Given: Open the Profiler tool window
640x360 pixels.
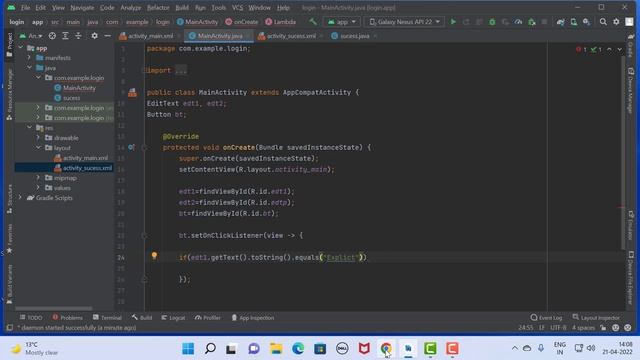Looking at the screenshot, I should [x=208, y=318].
